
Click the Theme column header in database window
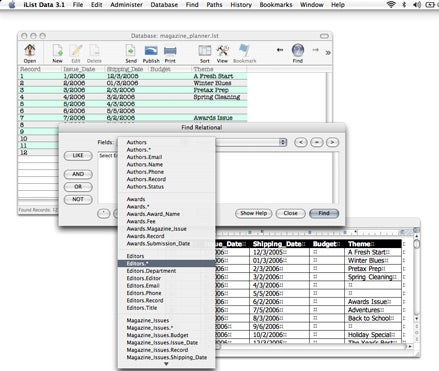[x=220, y=69]
